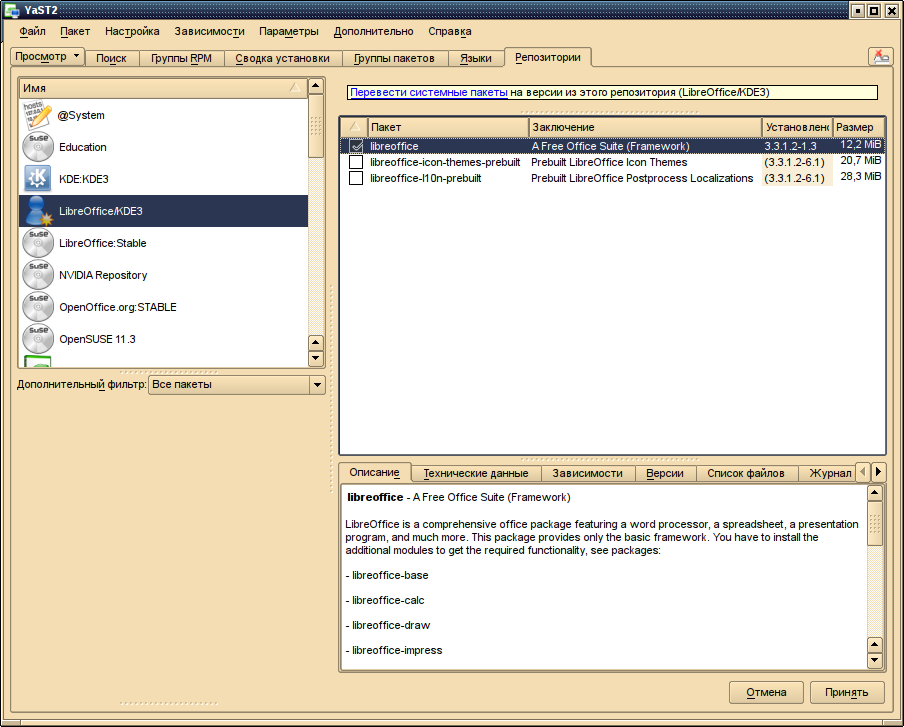Click the description pane scrollbar down arrow

[x=875, y=660]
